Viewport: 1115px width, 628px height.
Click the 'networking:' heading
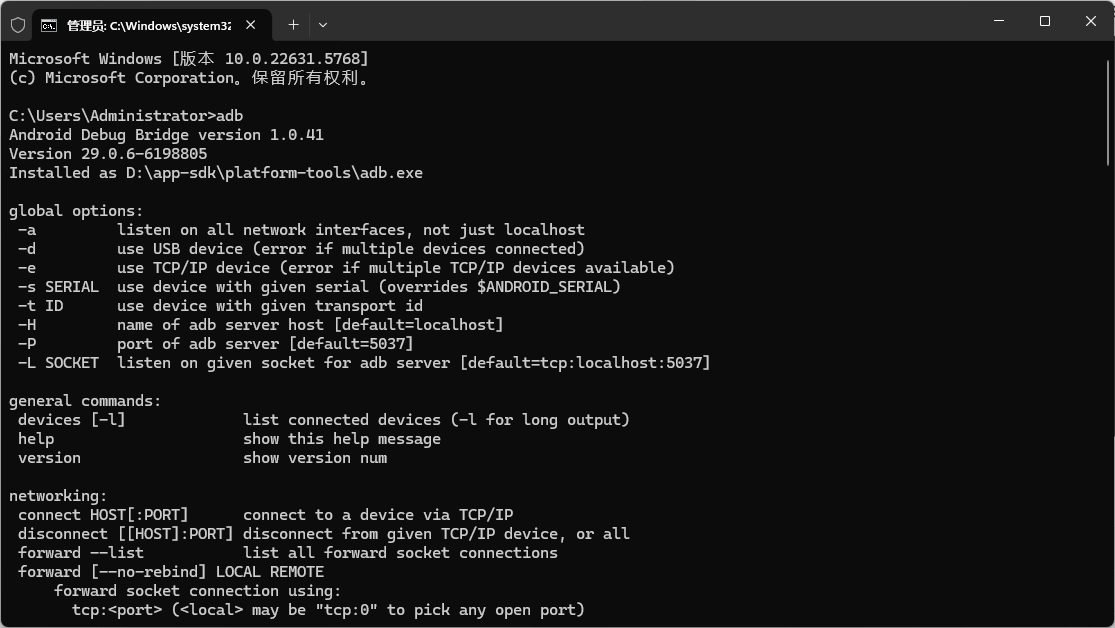(x=58, y=496)
